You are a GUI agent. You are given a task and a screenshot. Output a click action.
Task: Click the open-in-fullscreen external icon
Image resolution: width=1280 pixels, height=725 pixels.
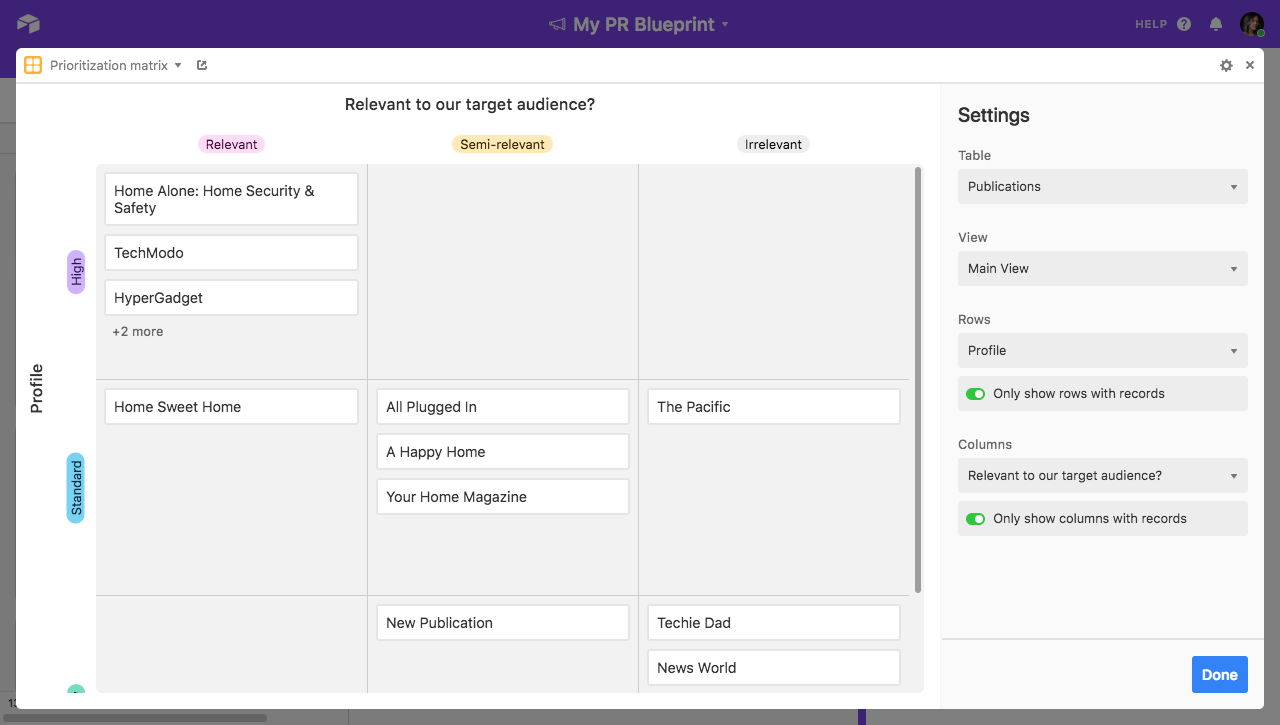click(x=202, y=65)
